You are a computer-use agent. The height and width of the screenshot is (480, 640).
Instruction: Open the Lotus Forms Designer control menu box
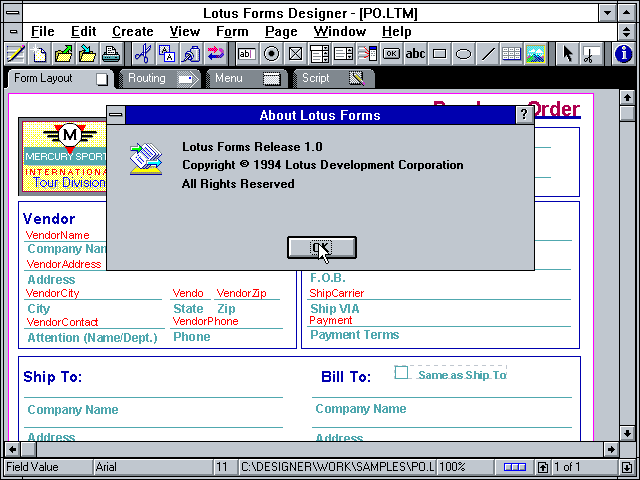pyautogui.click(x=13, y=13)
